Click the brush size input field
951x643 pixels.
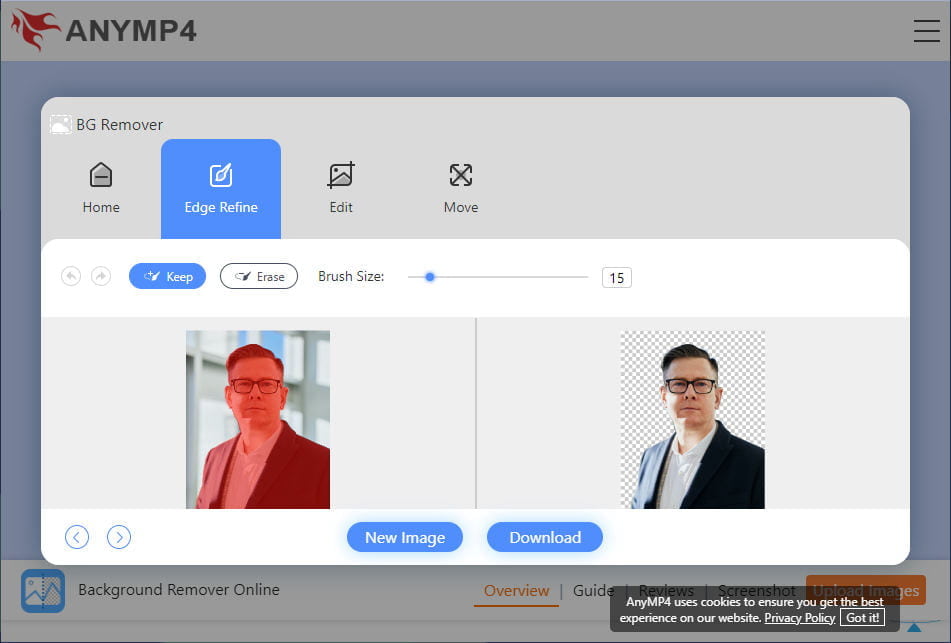coord(616,277)
